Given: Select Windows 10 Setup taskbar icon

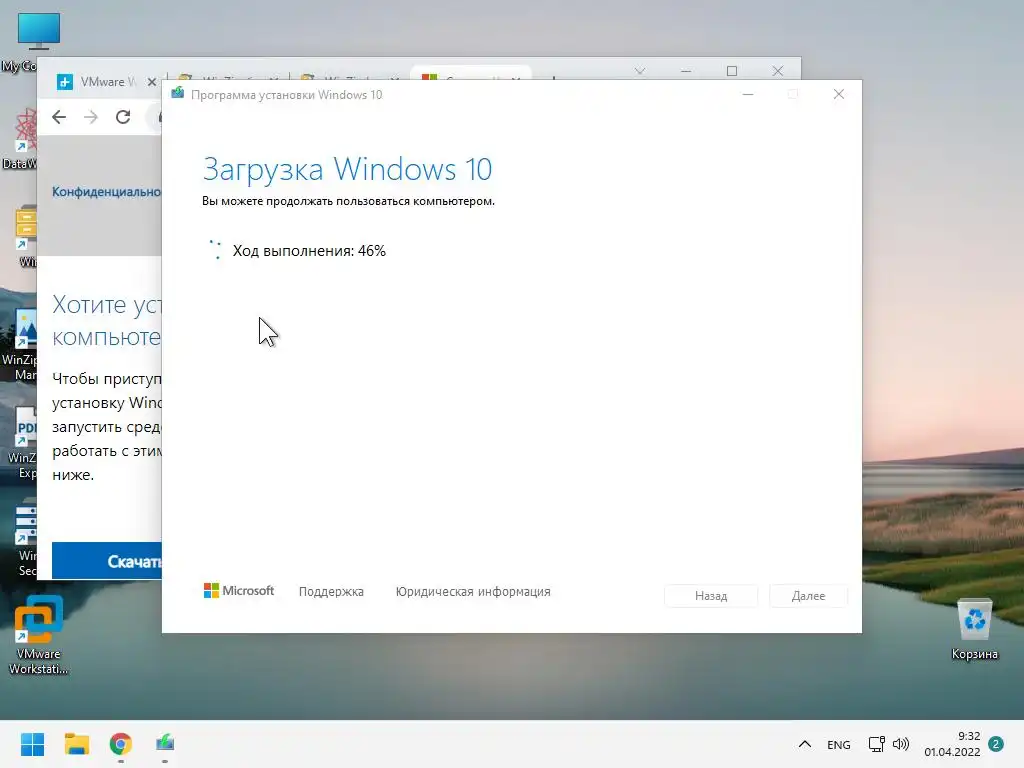Looking at the screenshot, I should 165,743.
